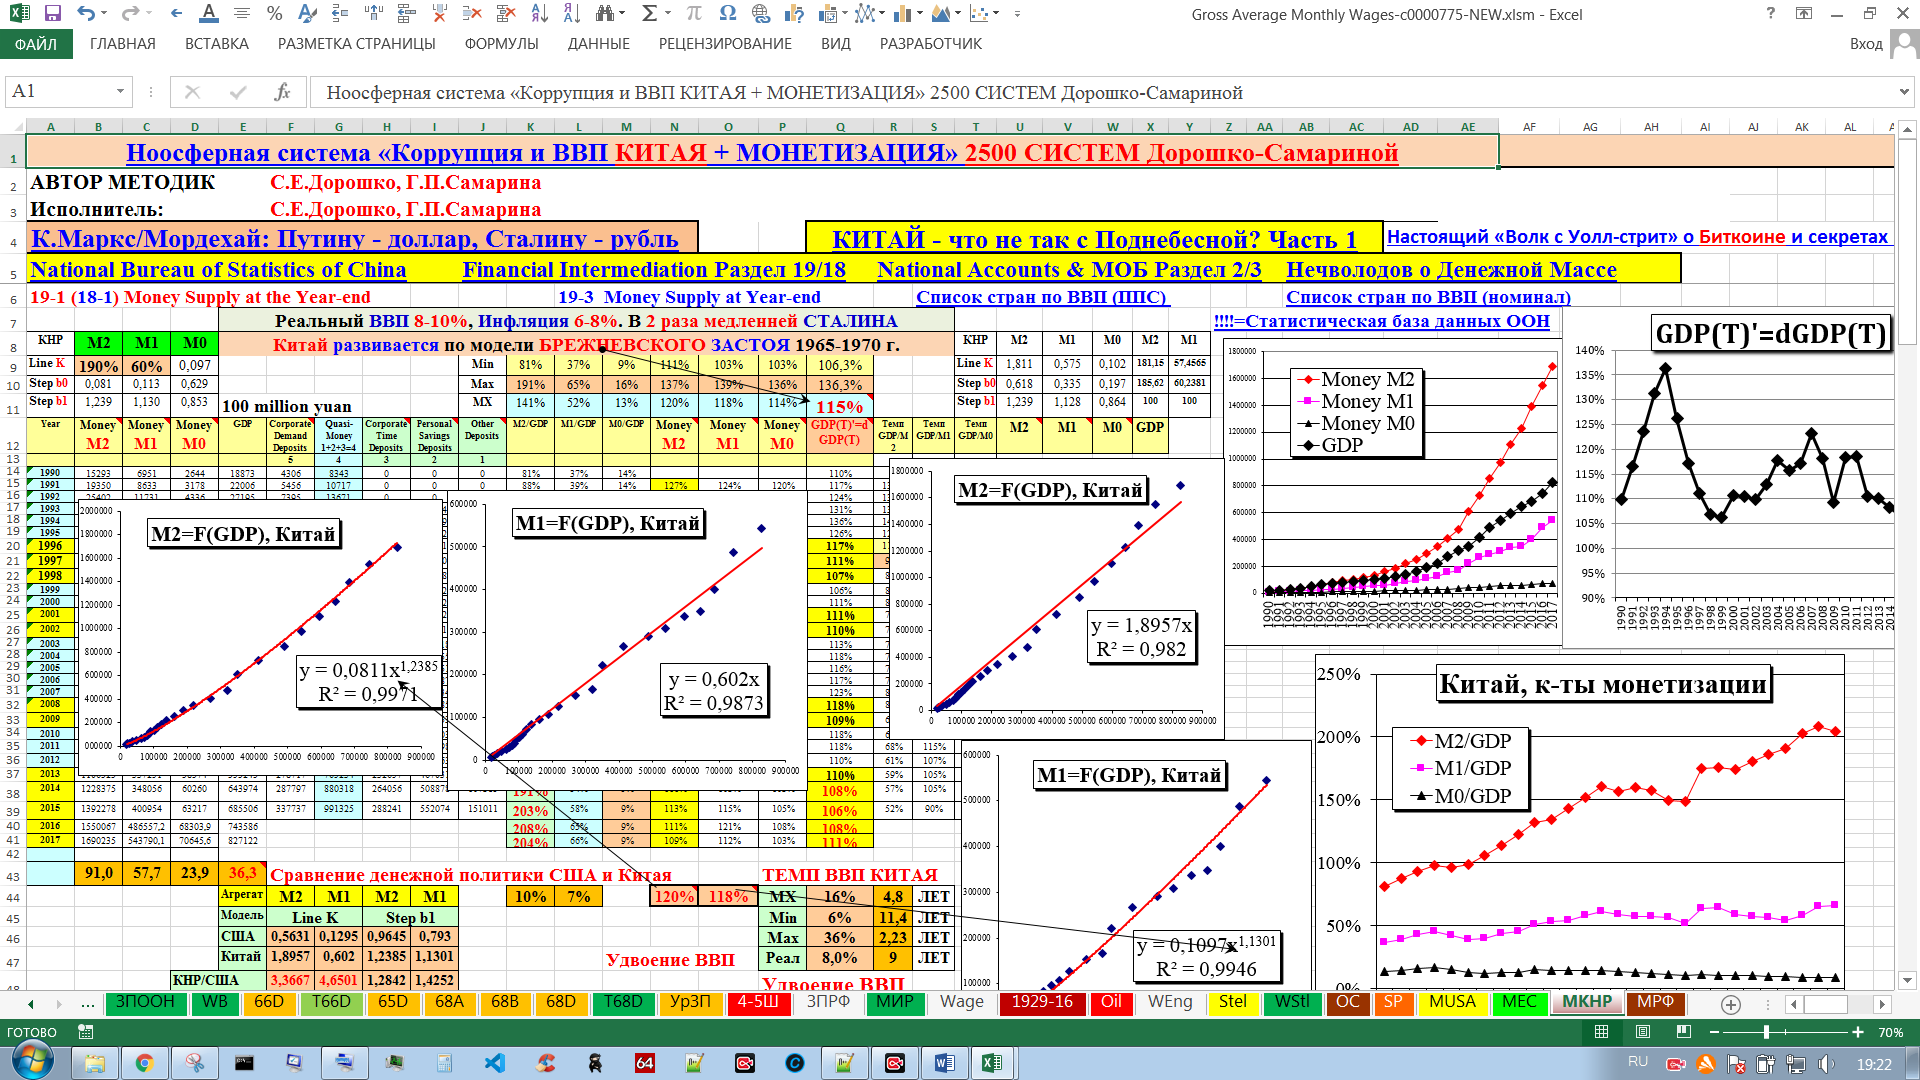1920x1080 pixels.
Task: Open the Customize Quick Access Toolbar dropdown
Action: tap(1017, 14)
